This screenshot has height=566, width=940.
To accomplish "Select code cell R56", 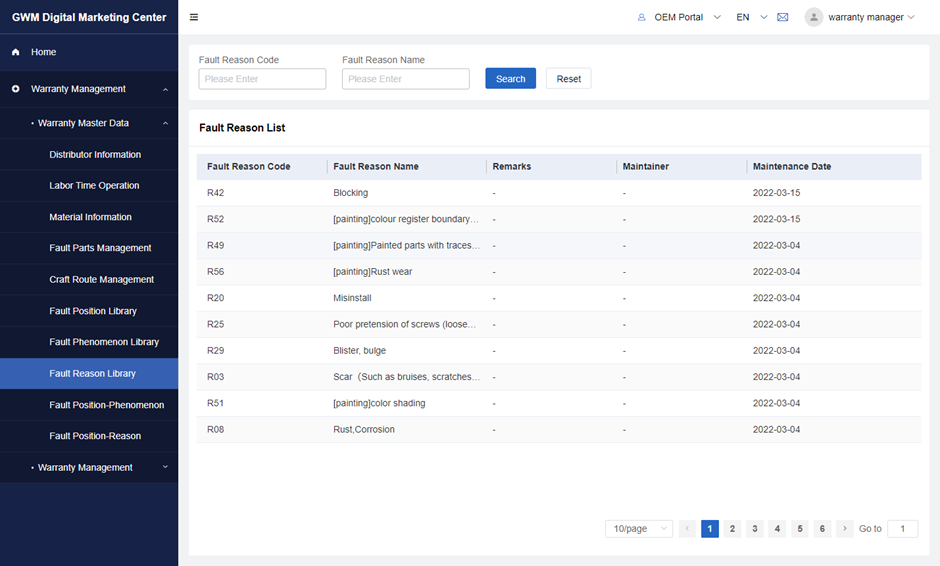I will point(215,272).
